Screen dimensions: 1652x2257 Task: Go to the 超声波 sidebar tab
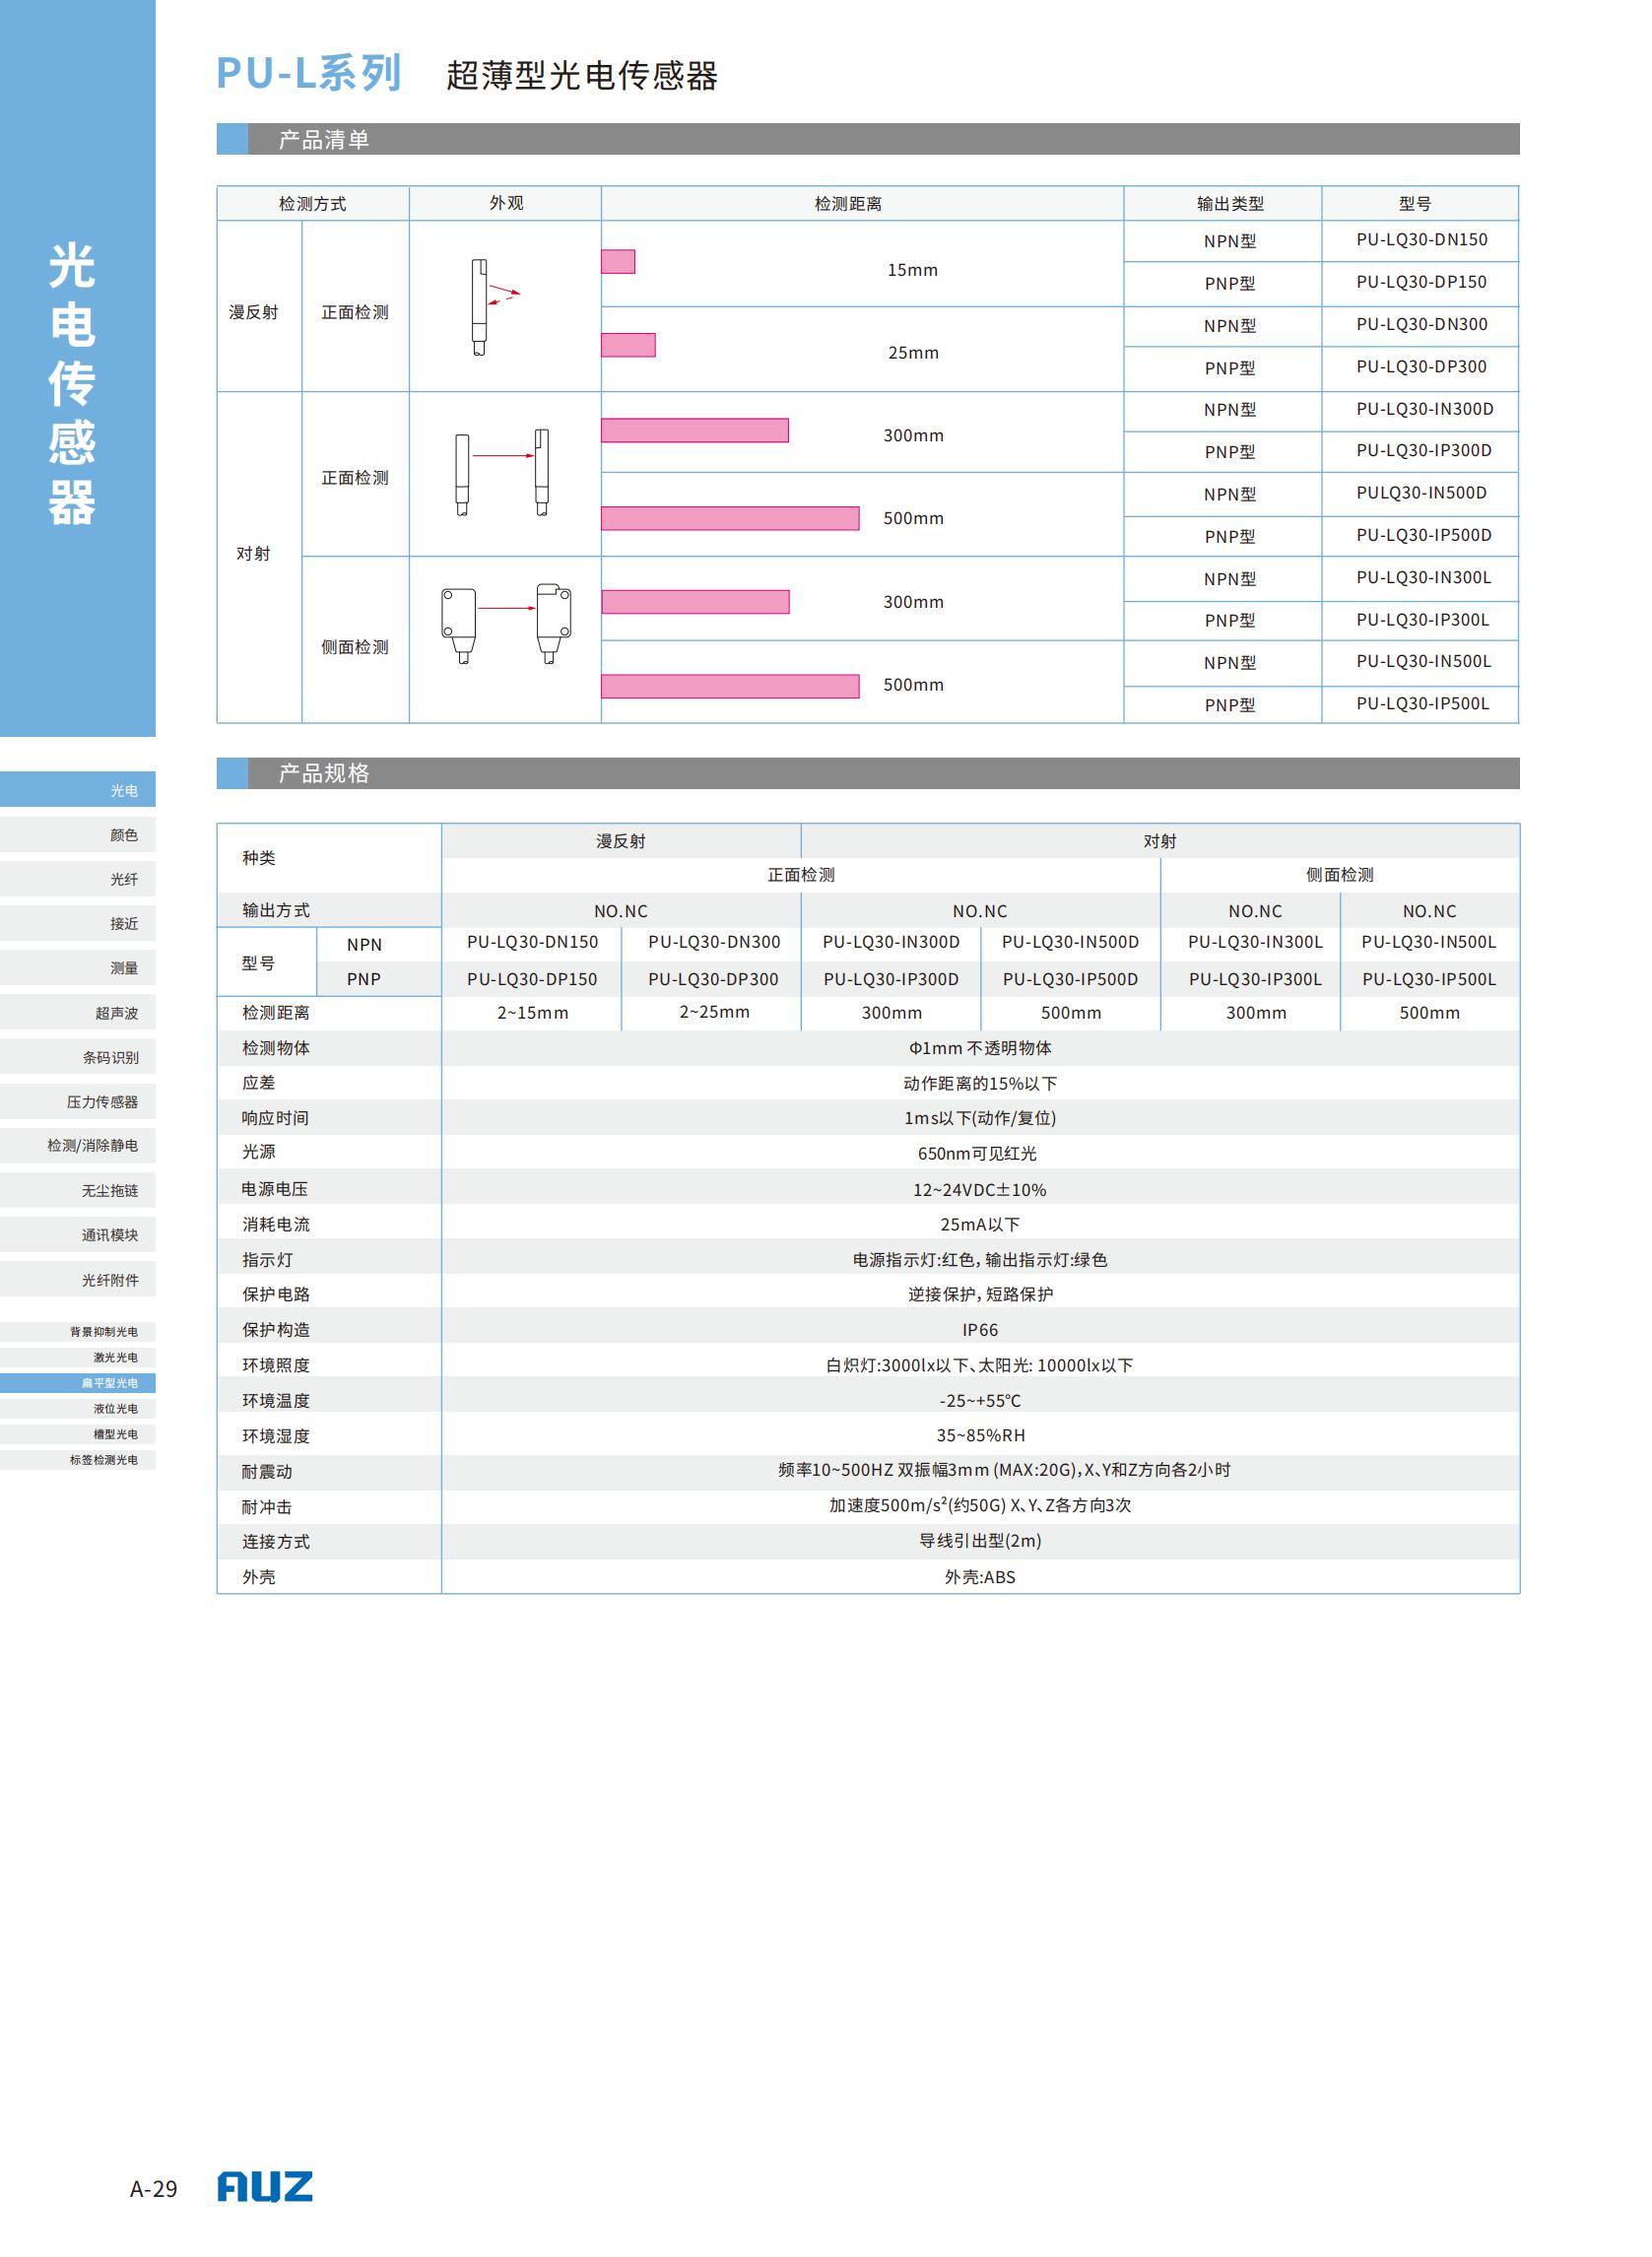(78, 1013)
